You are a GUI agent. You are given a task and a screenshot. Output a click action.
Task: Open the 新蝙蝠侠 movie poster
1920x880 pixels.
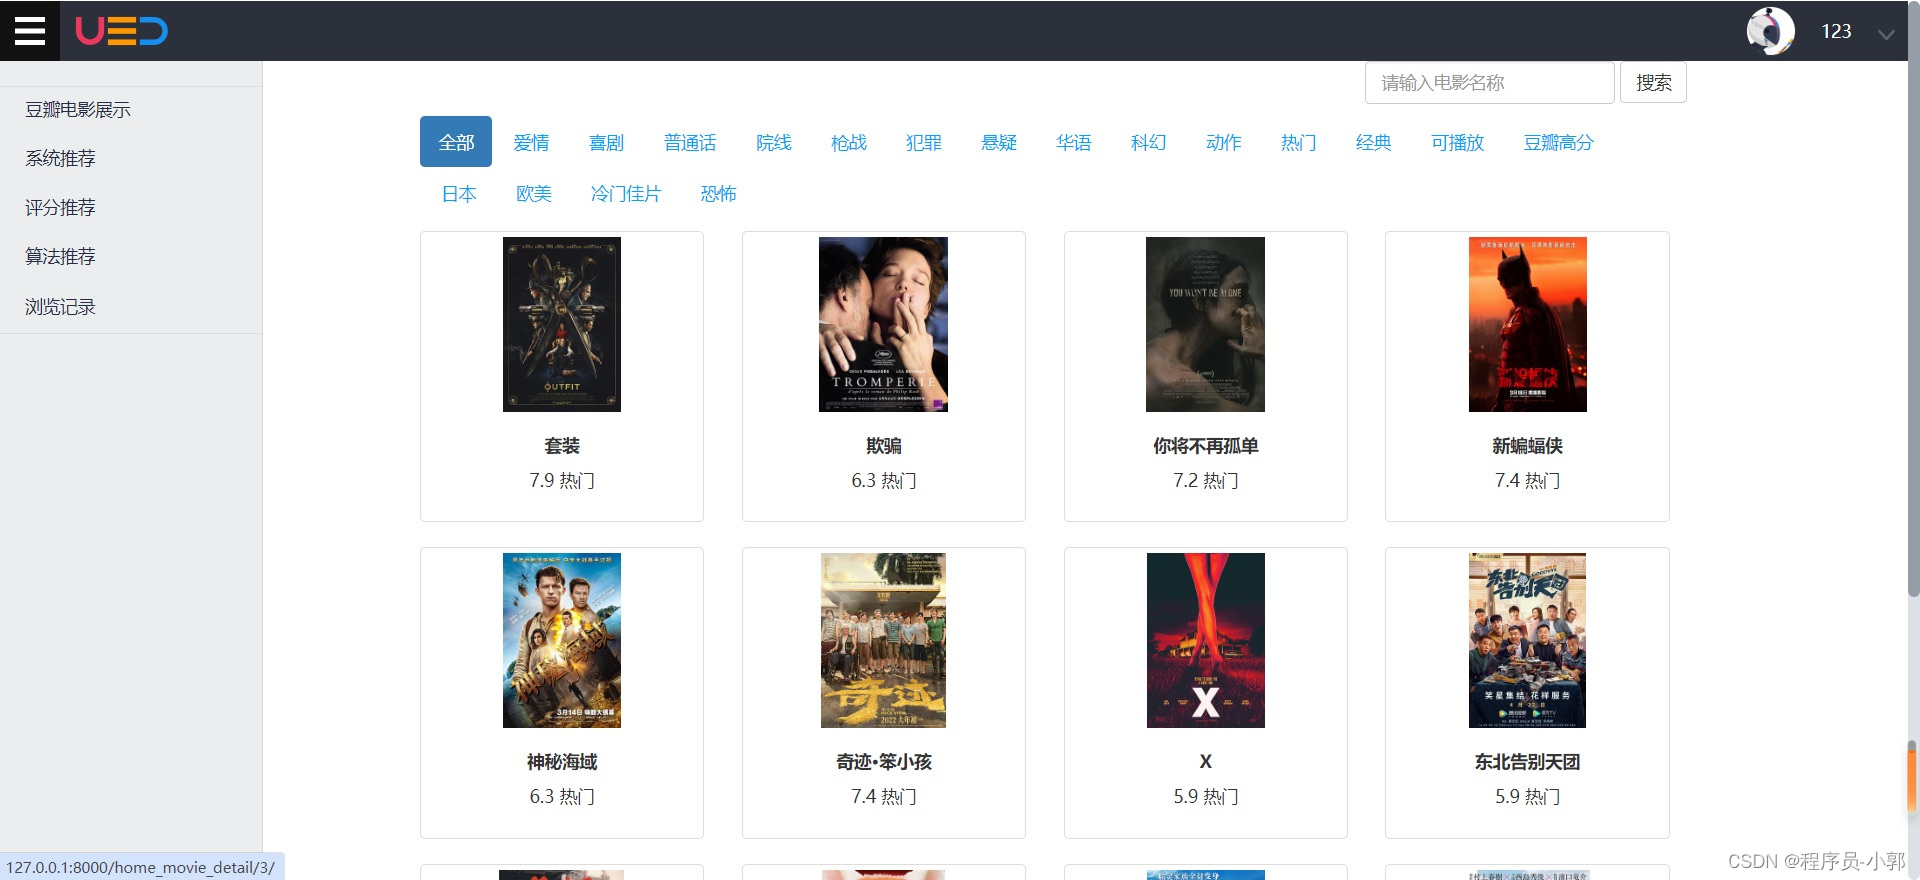1527,324
